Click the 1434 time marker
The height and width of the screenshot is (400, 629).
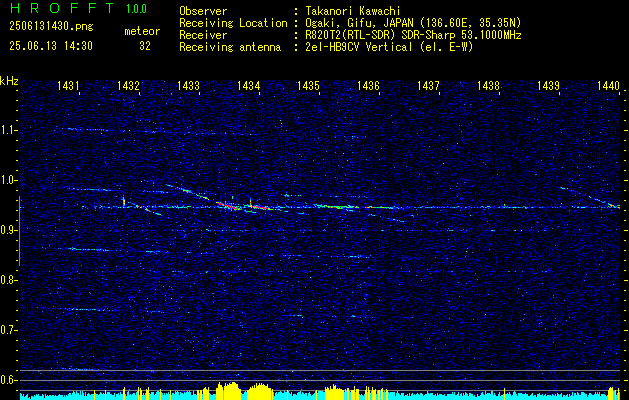click(248, 85)
